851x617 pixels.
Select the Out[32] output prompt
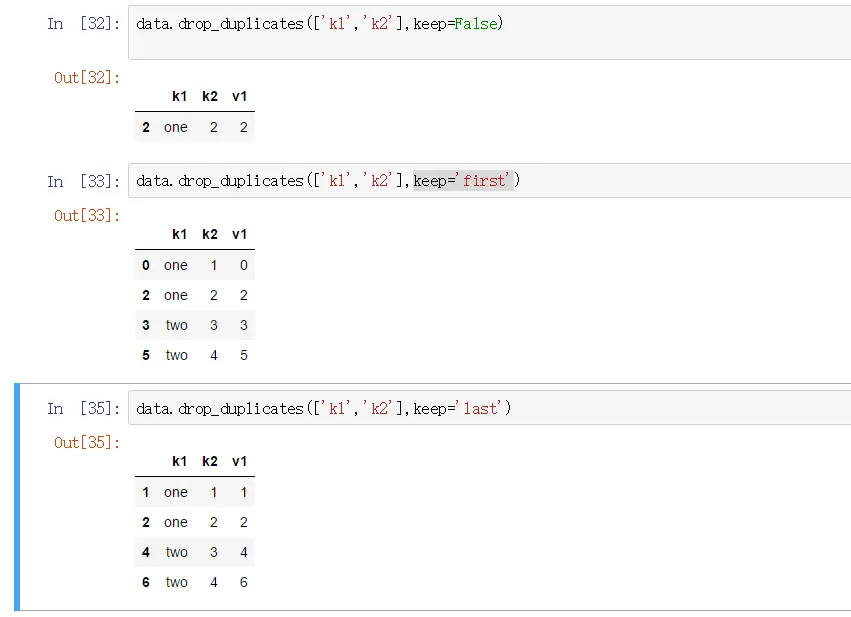click(x=86, y=78)
